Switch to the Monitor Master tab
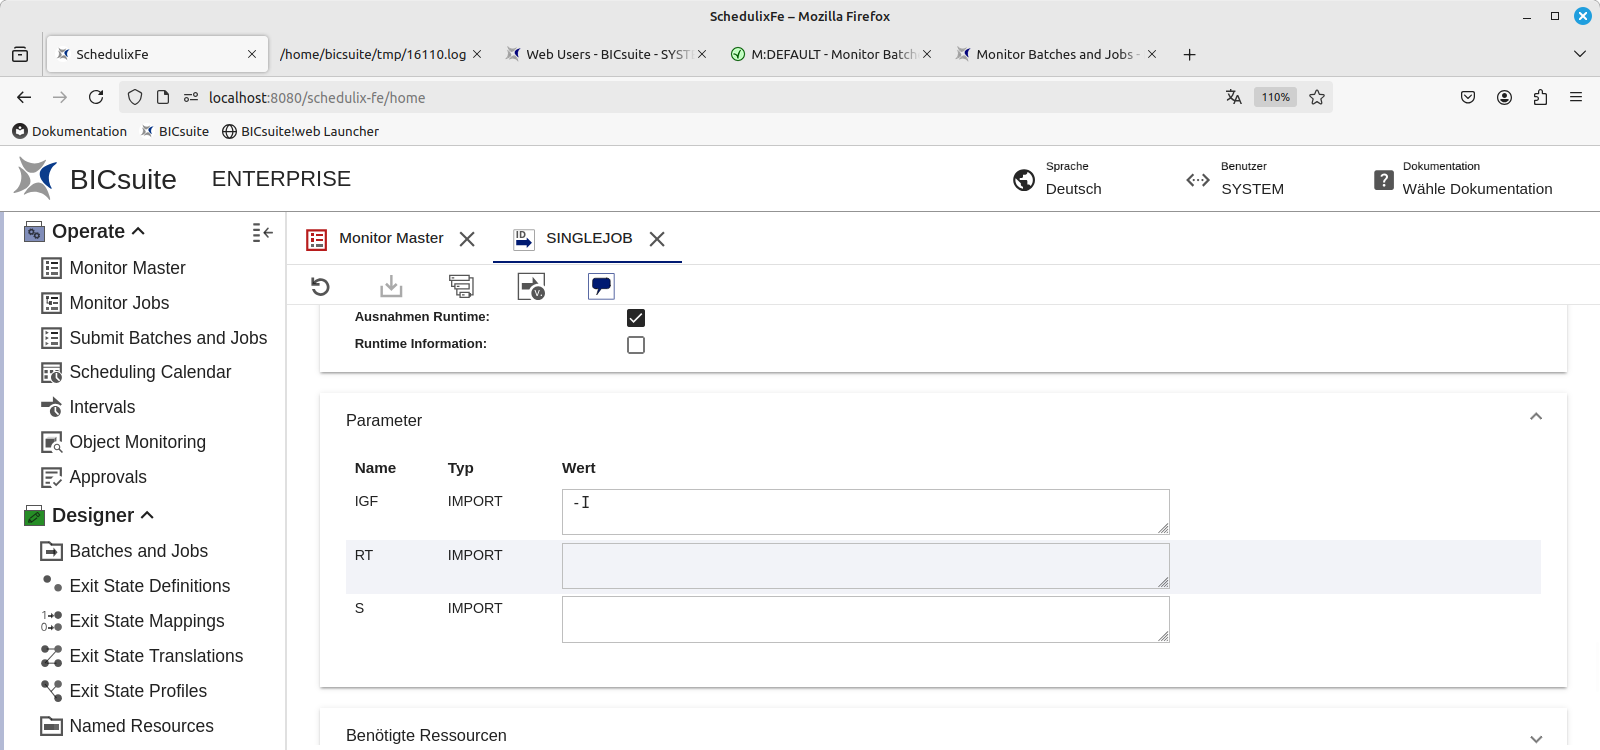This screenshot has height=750, width=1600. (x=391, y=238)
